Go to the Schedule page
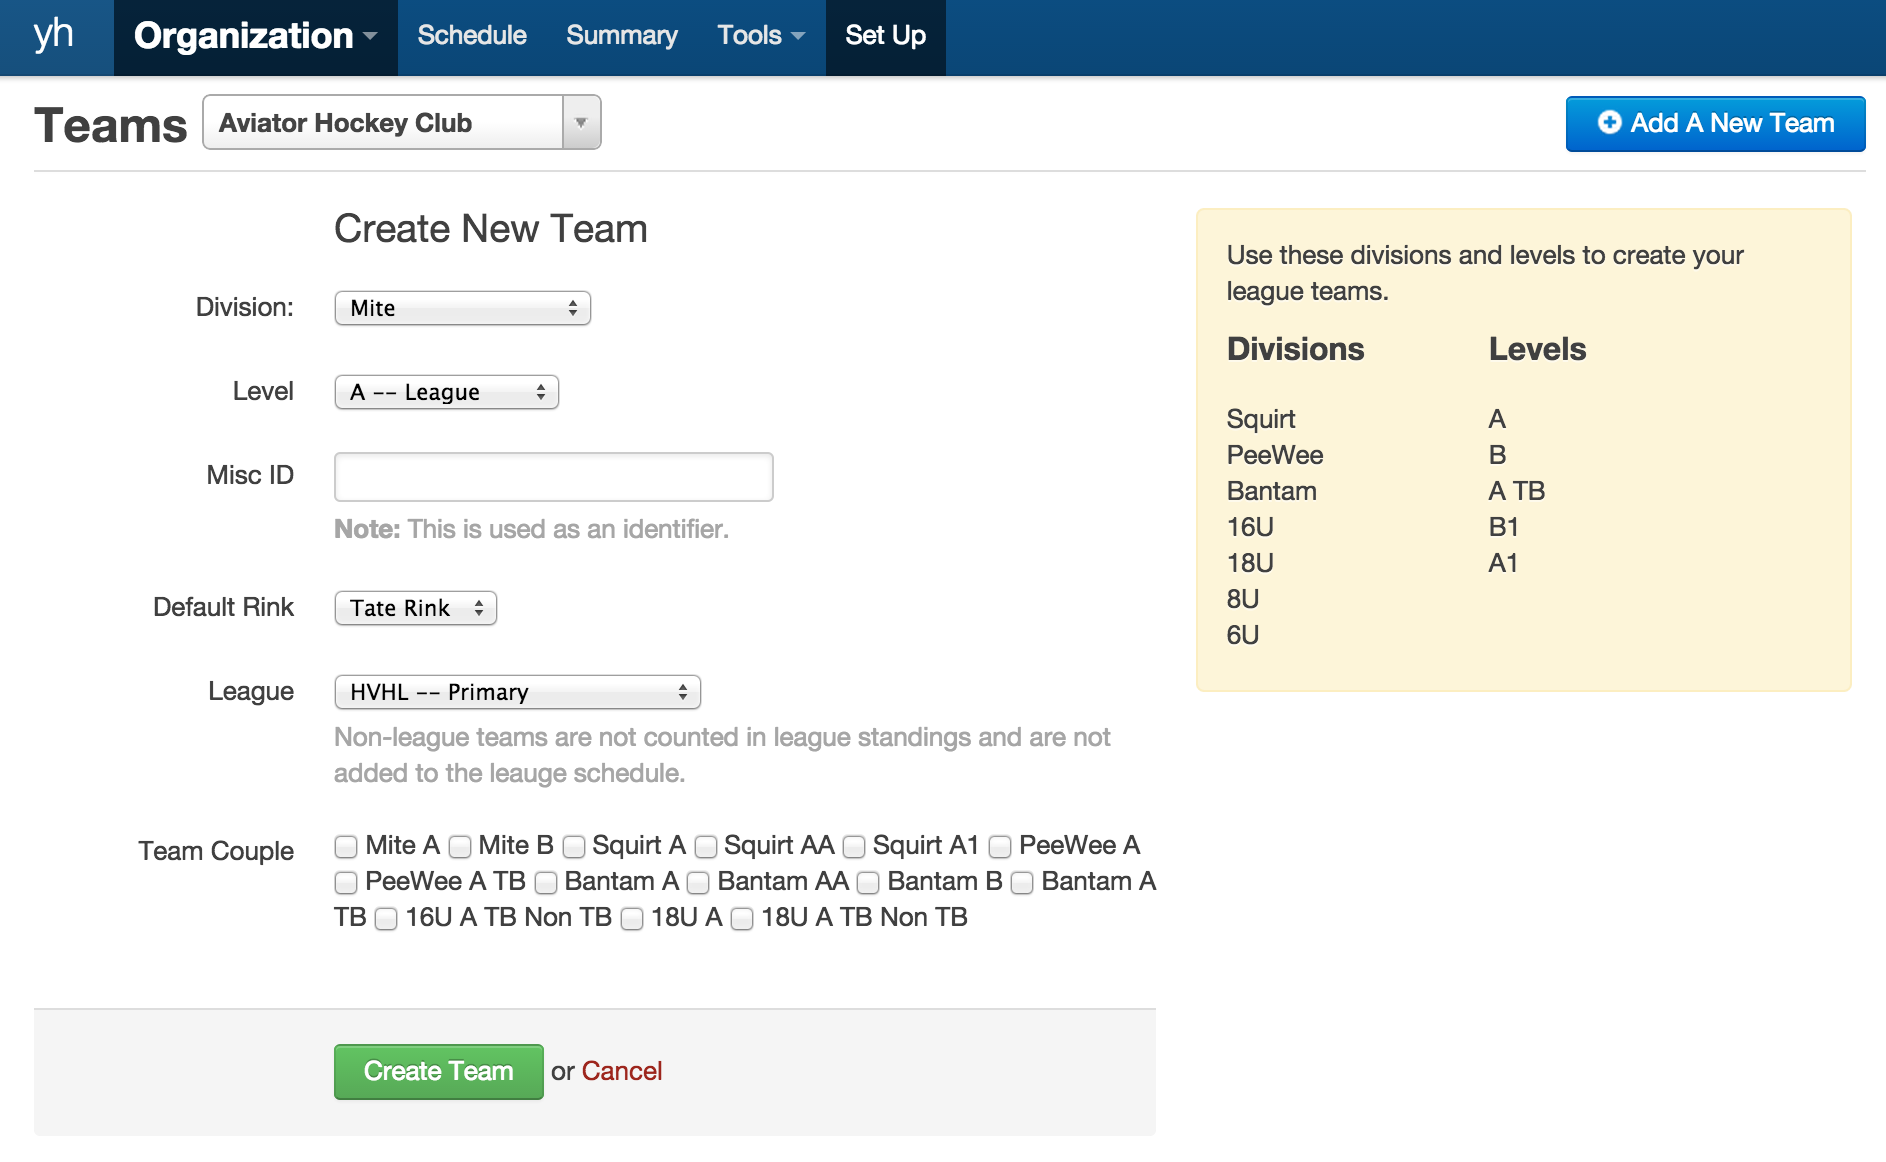Image resolution: width=1886 pixels, height=1162 pixels. 471,36
